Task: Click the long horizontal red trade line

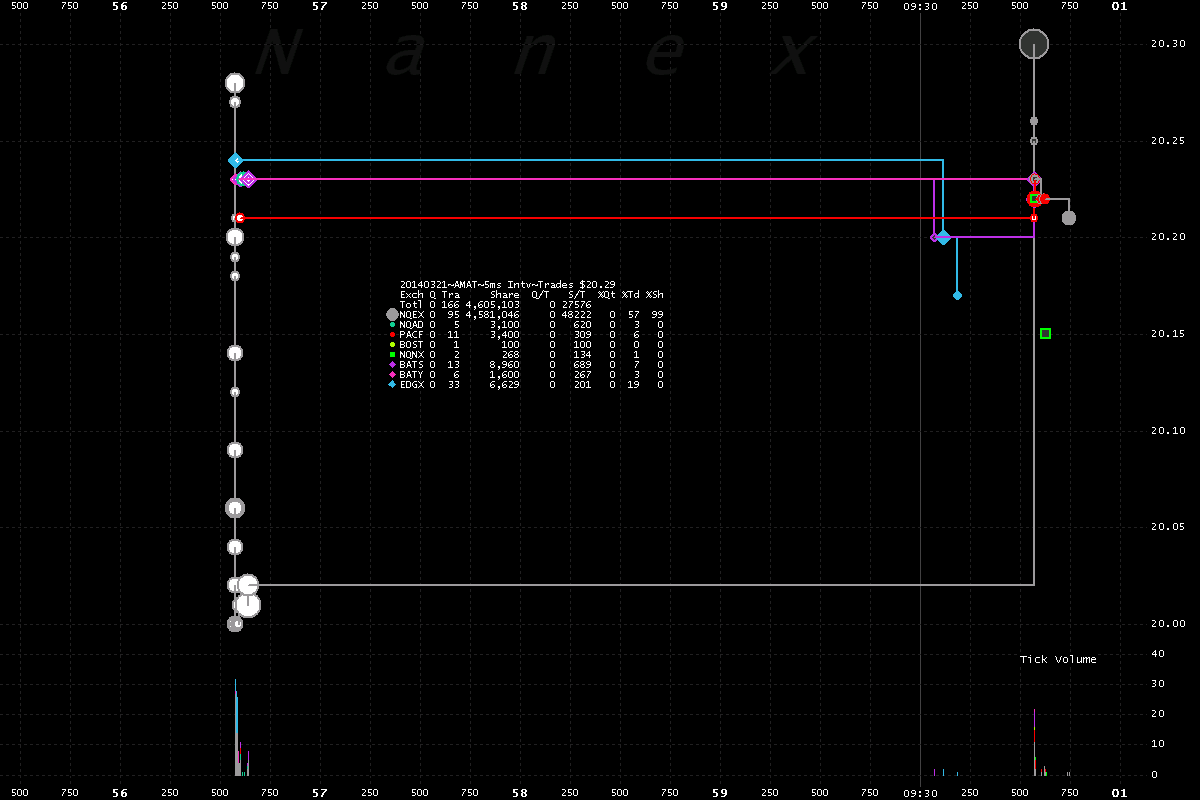Action: (x=636, y=218)
